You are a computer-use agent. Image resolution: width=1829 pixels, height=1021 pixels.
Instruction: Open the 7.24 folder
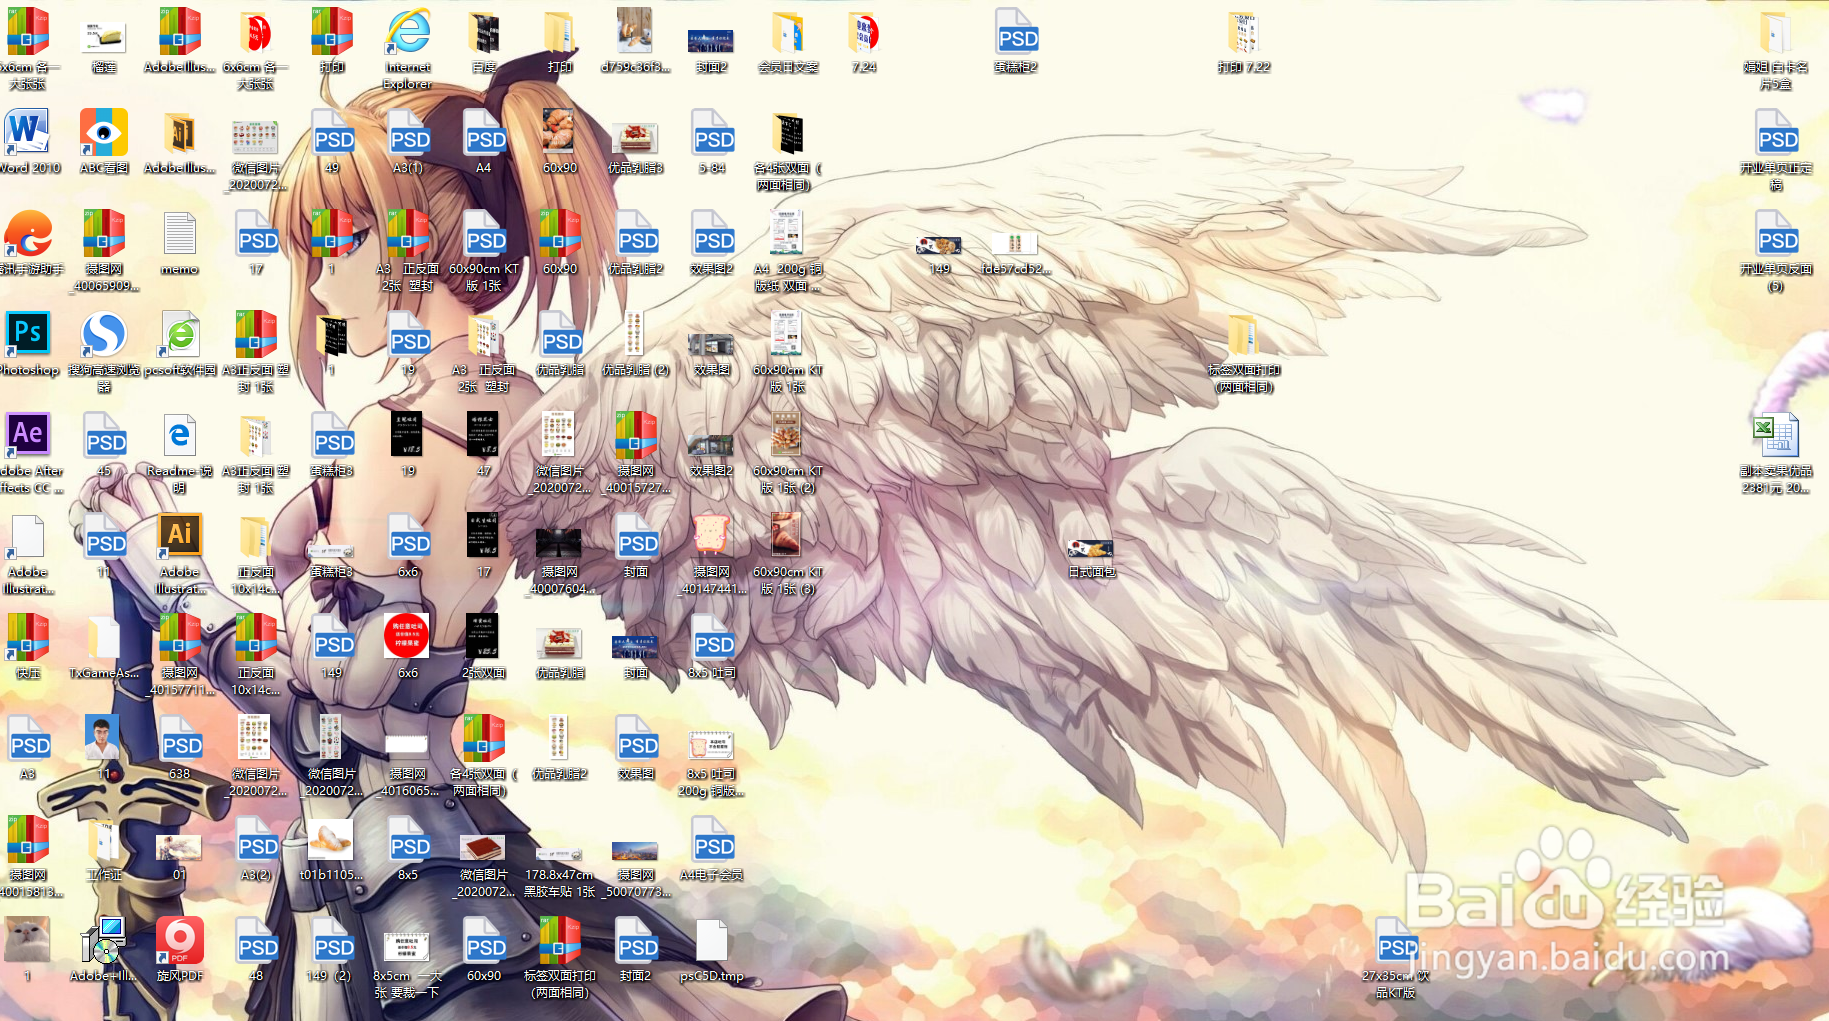pos(864,41)
